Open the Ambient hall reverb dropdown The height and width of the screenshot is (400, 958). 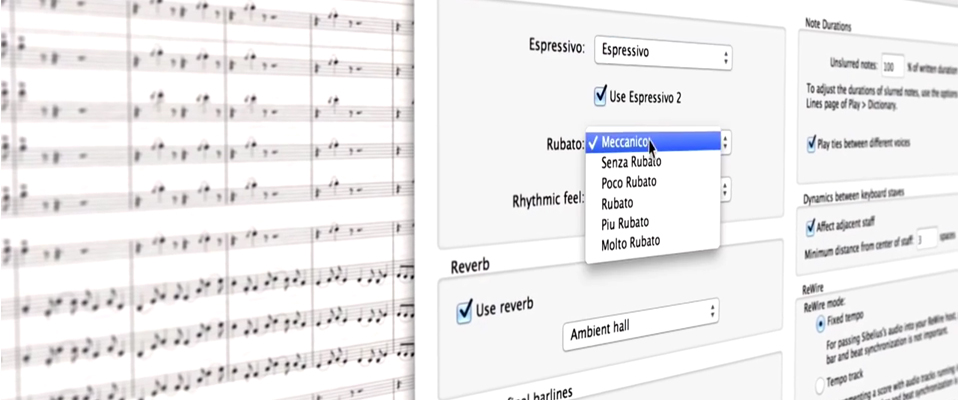[x=640, y=324]
